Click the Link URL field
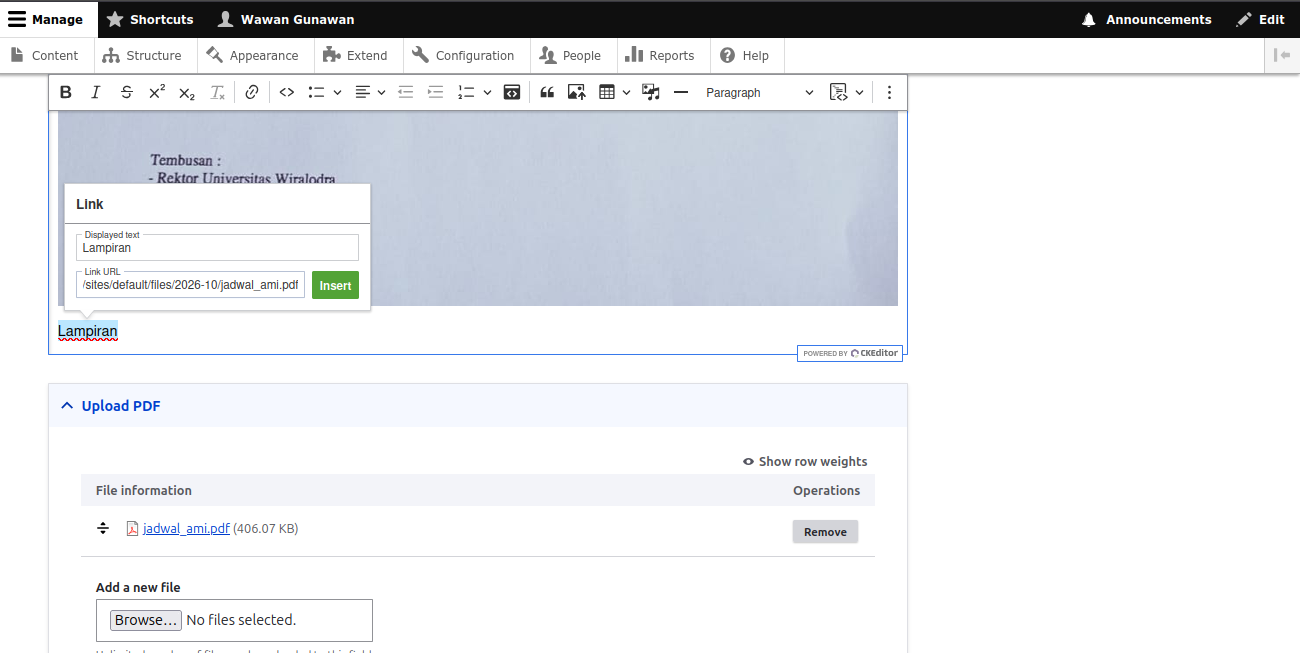The height and width of the screenshot is (653, 1300). coord(190,285)
